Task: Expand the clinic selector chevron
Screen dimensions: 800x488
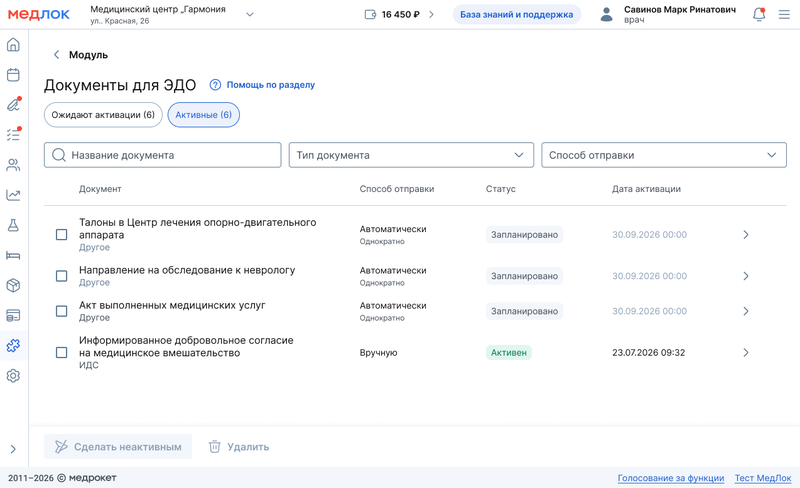Action: [x=250, y=14]
